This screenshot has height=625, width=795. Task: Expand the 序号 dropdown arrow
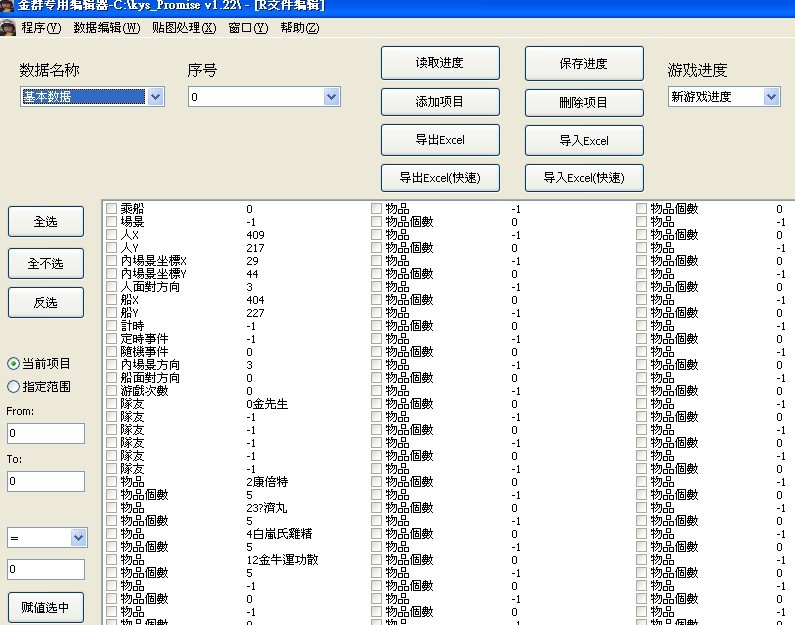tap(331, 96)
